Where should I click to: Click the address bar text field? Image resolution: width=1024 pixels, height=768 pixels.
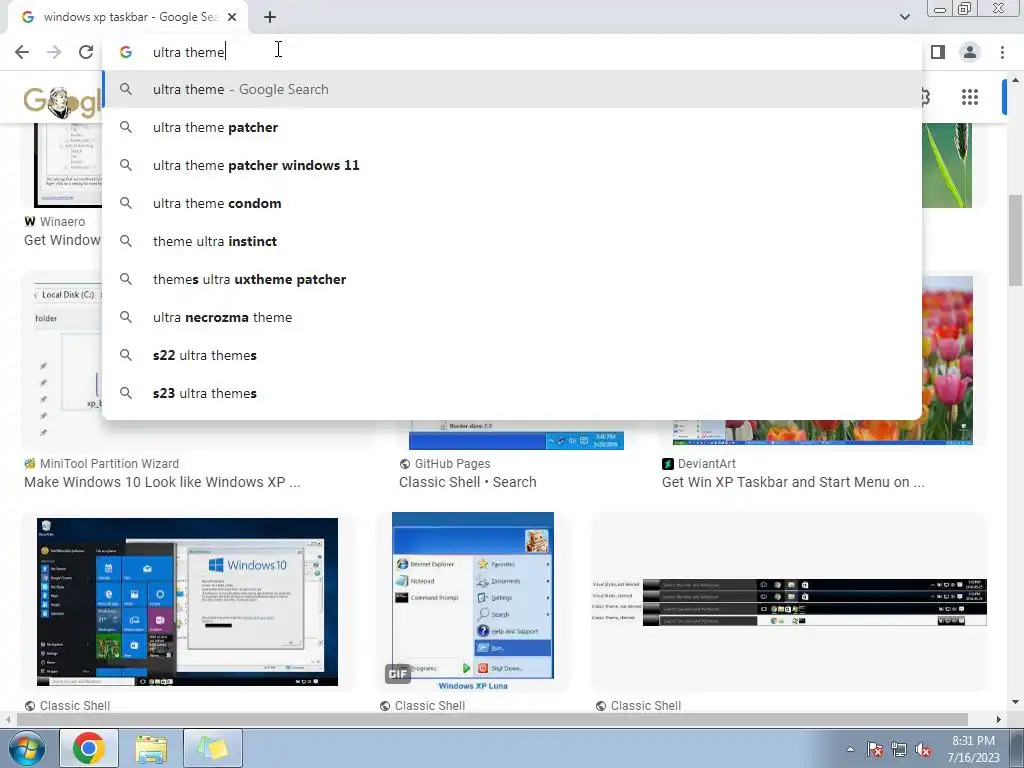click(512, 52)
